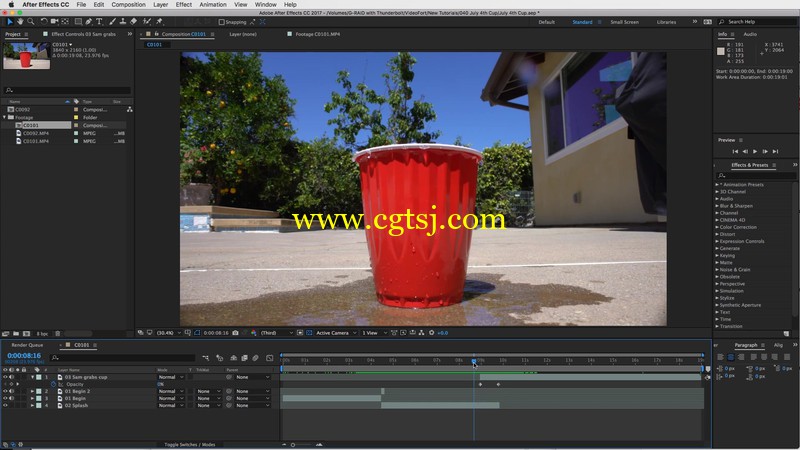Select the Clone Stamp tool
Image resolution: width=800 pixels, height=450 pixels.
point(123,21)
